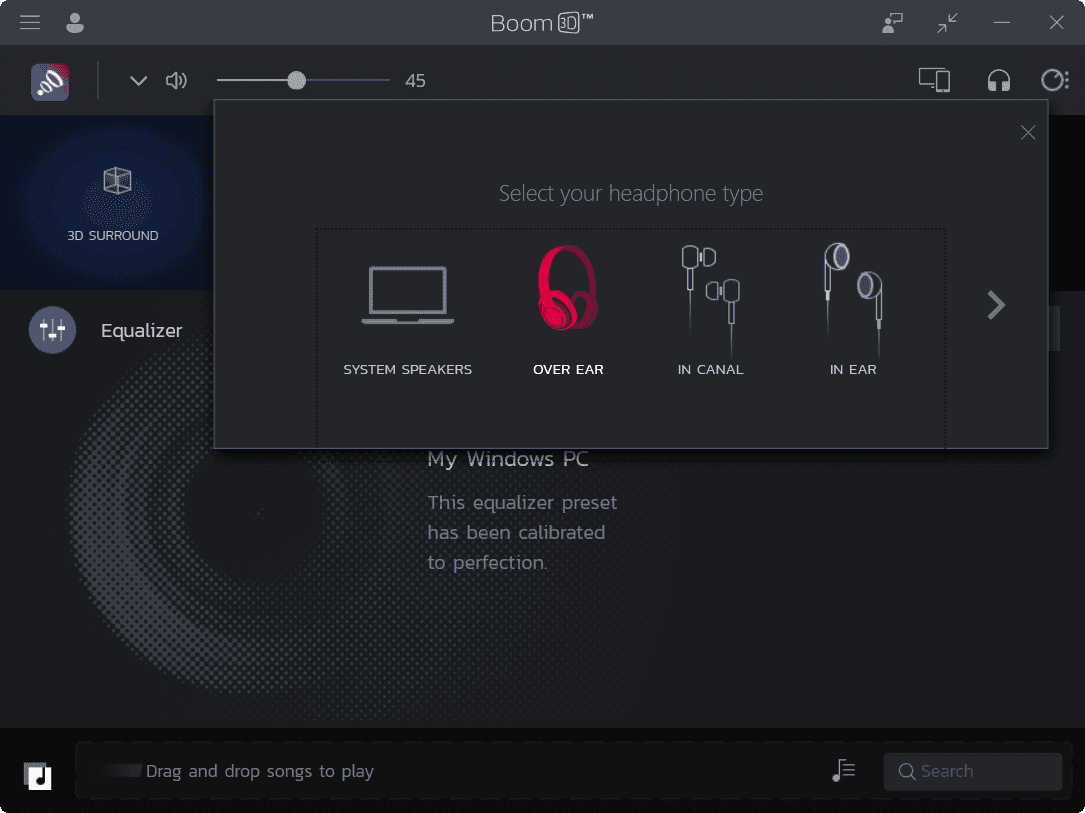Select the In Canal earphones icon
Image resolution: width=1085 pixels, height=813 pixels.
[x=711, y=299]
